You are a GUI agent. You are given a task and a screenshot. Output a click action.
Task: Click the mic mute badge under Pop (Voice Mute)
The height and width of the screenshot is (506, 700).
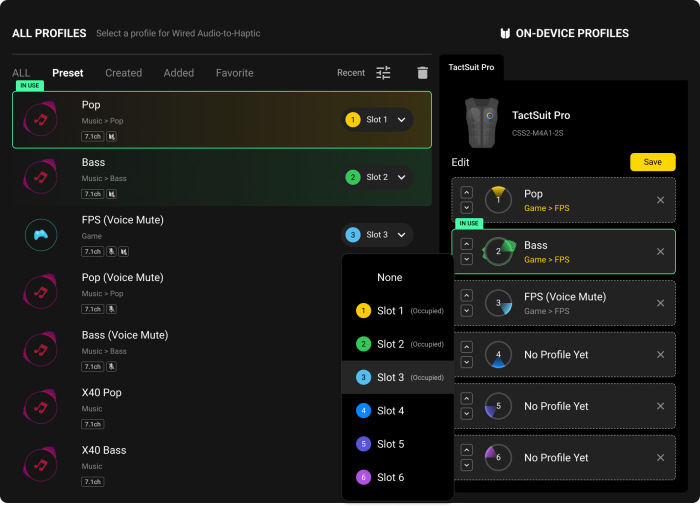tap(111, 309)
